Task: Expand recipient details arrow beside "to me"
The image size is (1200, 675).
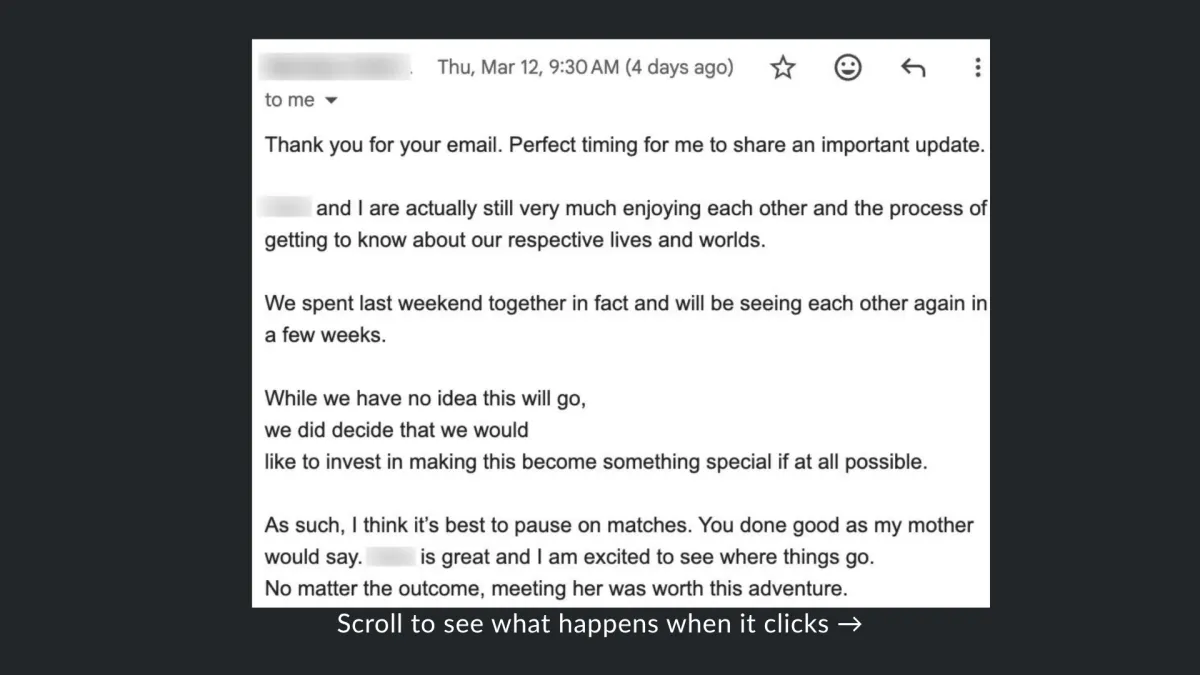Action: (x=332, y=101)
